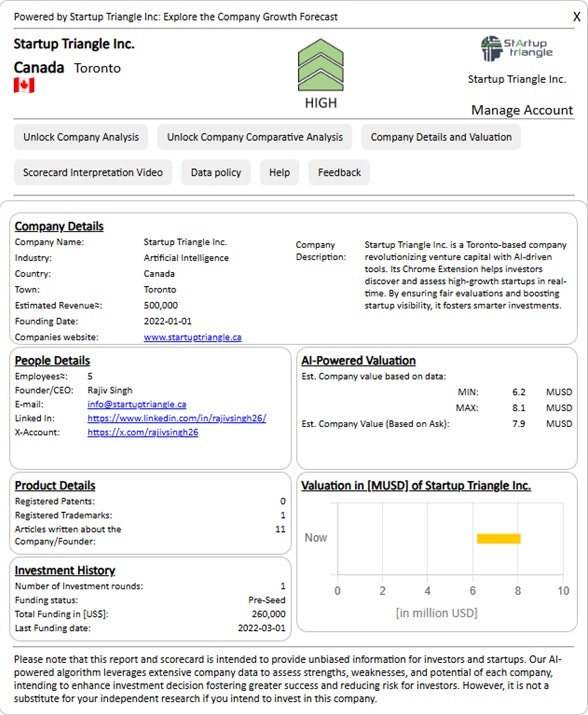Screen dimensions: 588x715
Task: Click the MAX valuation value 8.1
Action: [519, 408]
